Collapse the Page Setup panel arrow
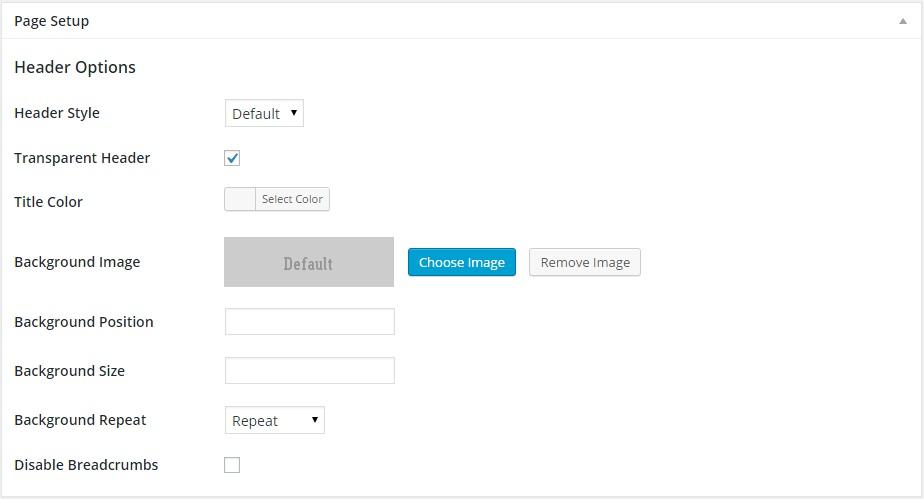 click(903, 21)
